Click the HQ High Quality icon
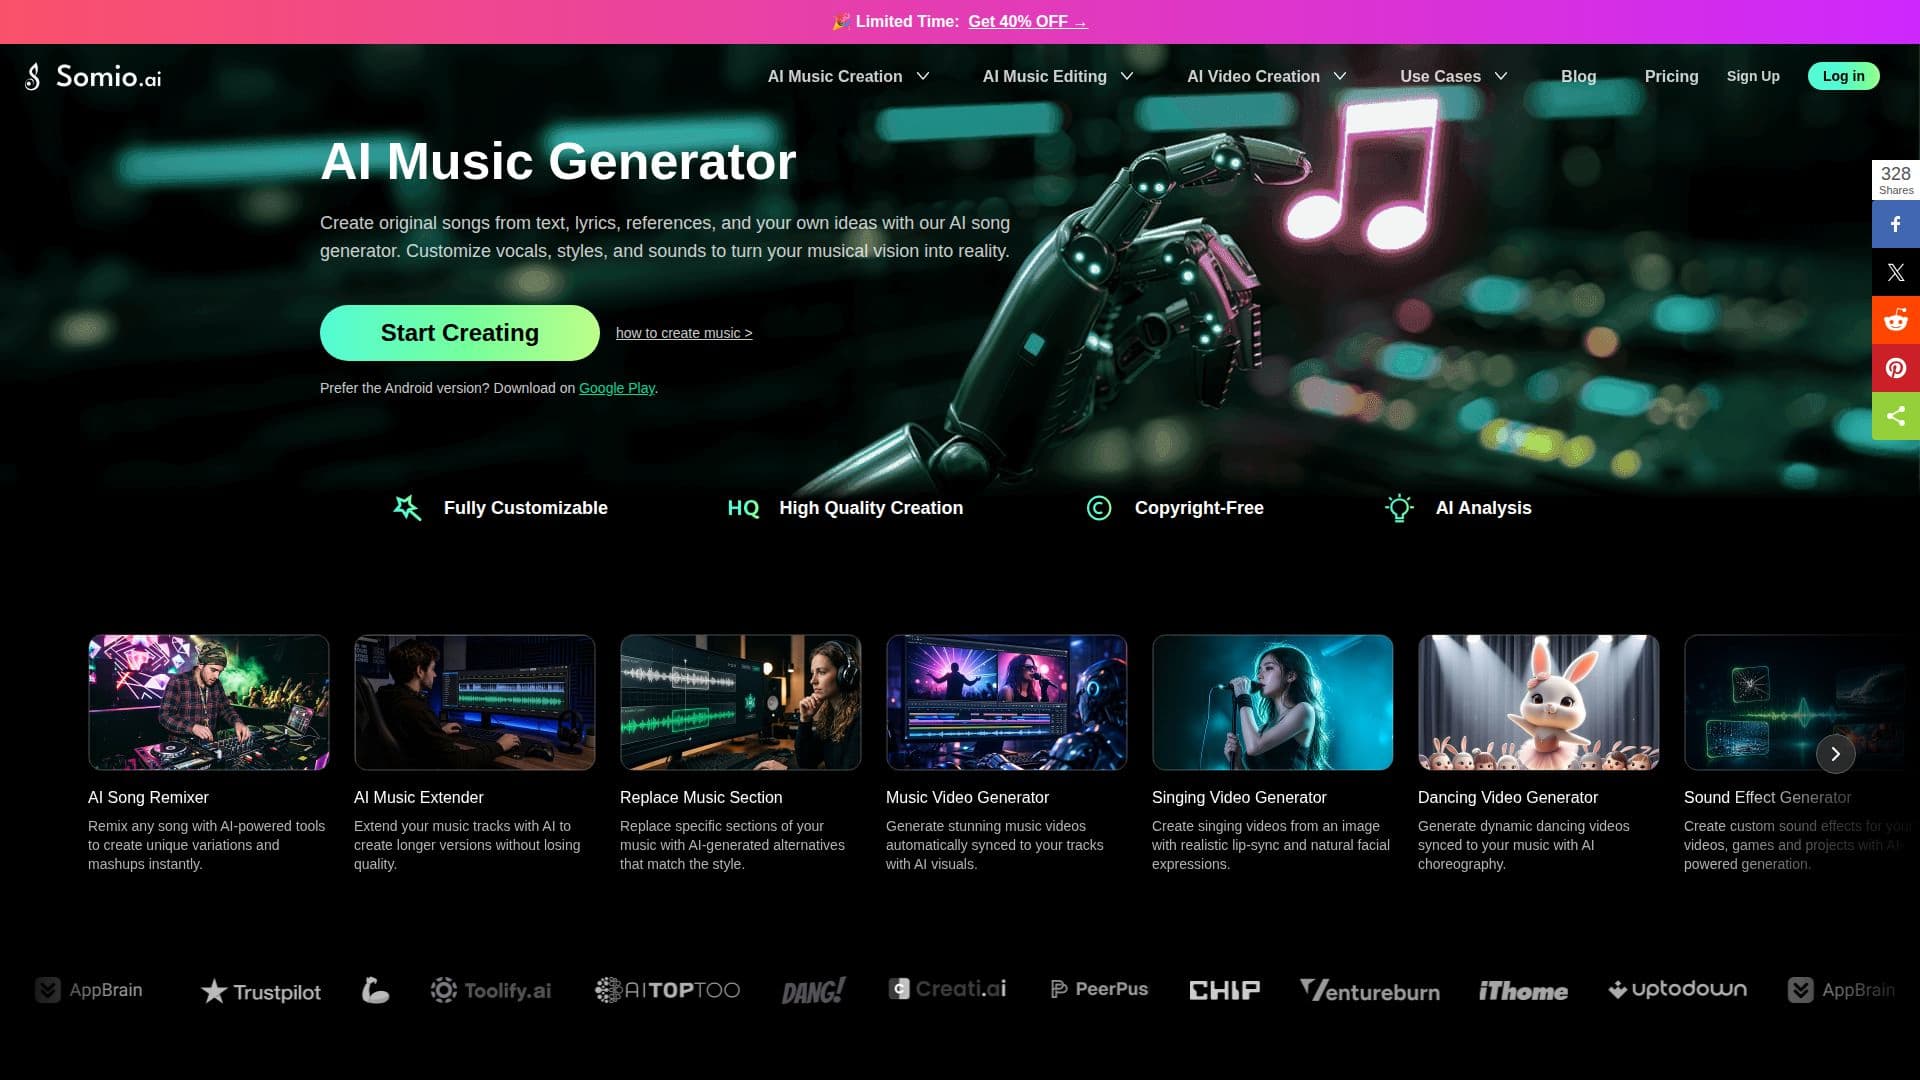1920x1080 pixels. pyautogui.click(x=743, y=508)
